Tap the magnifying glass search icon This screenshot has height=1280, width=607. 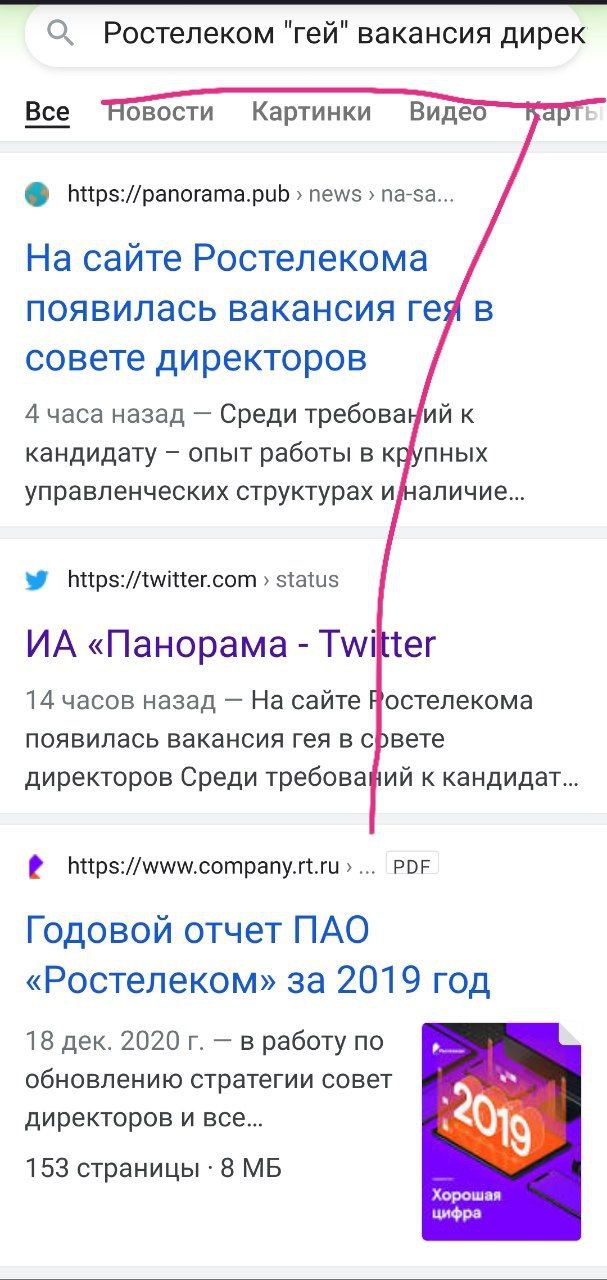point(61,34)
